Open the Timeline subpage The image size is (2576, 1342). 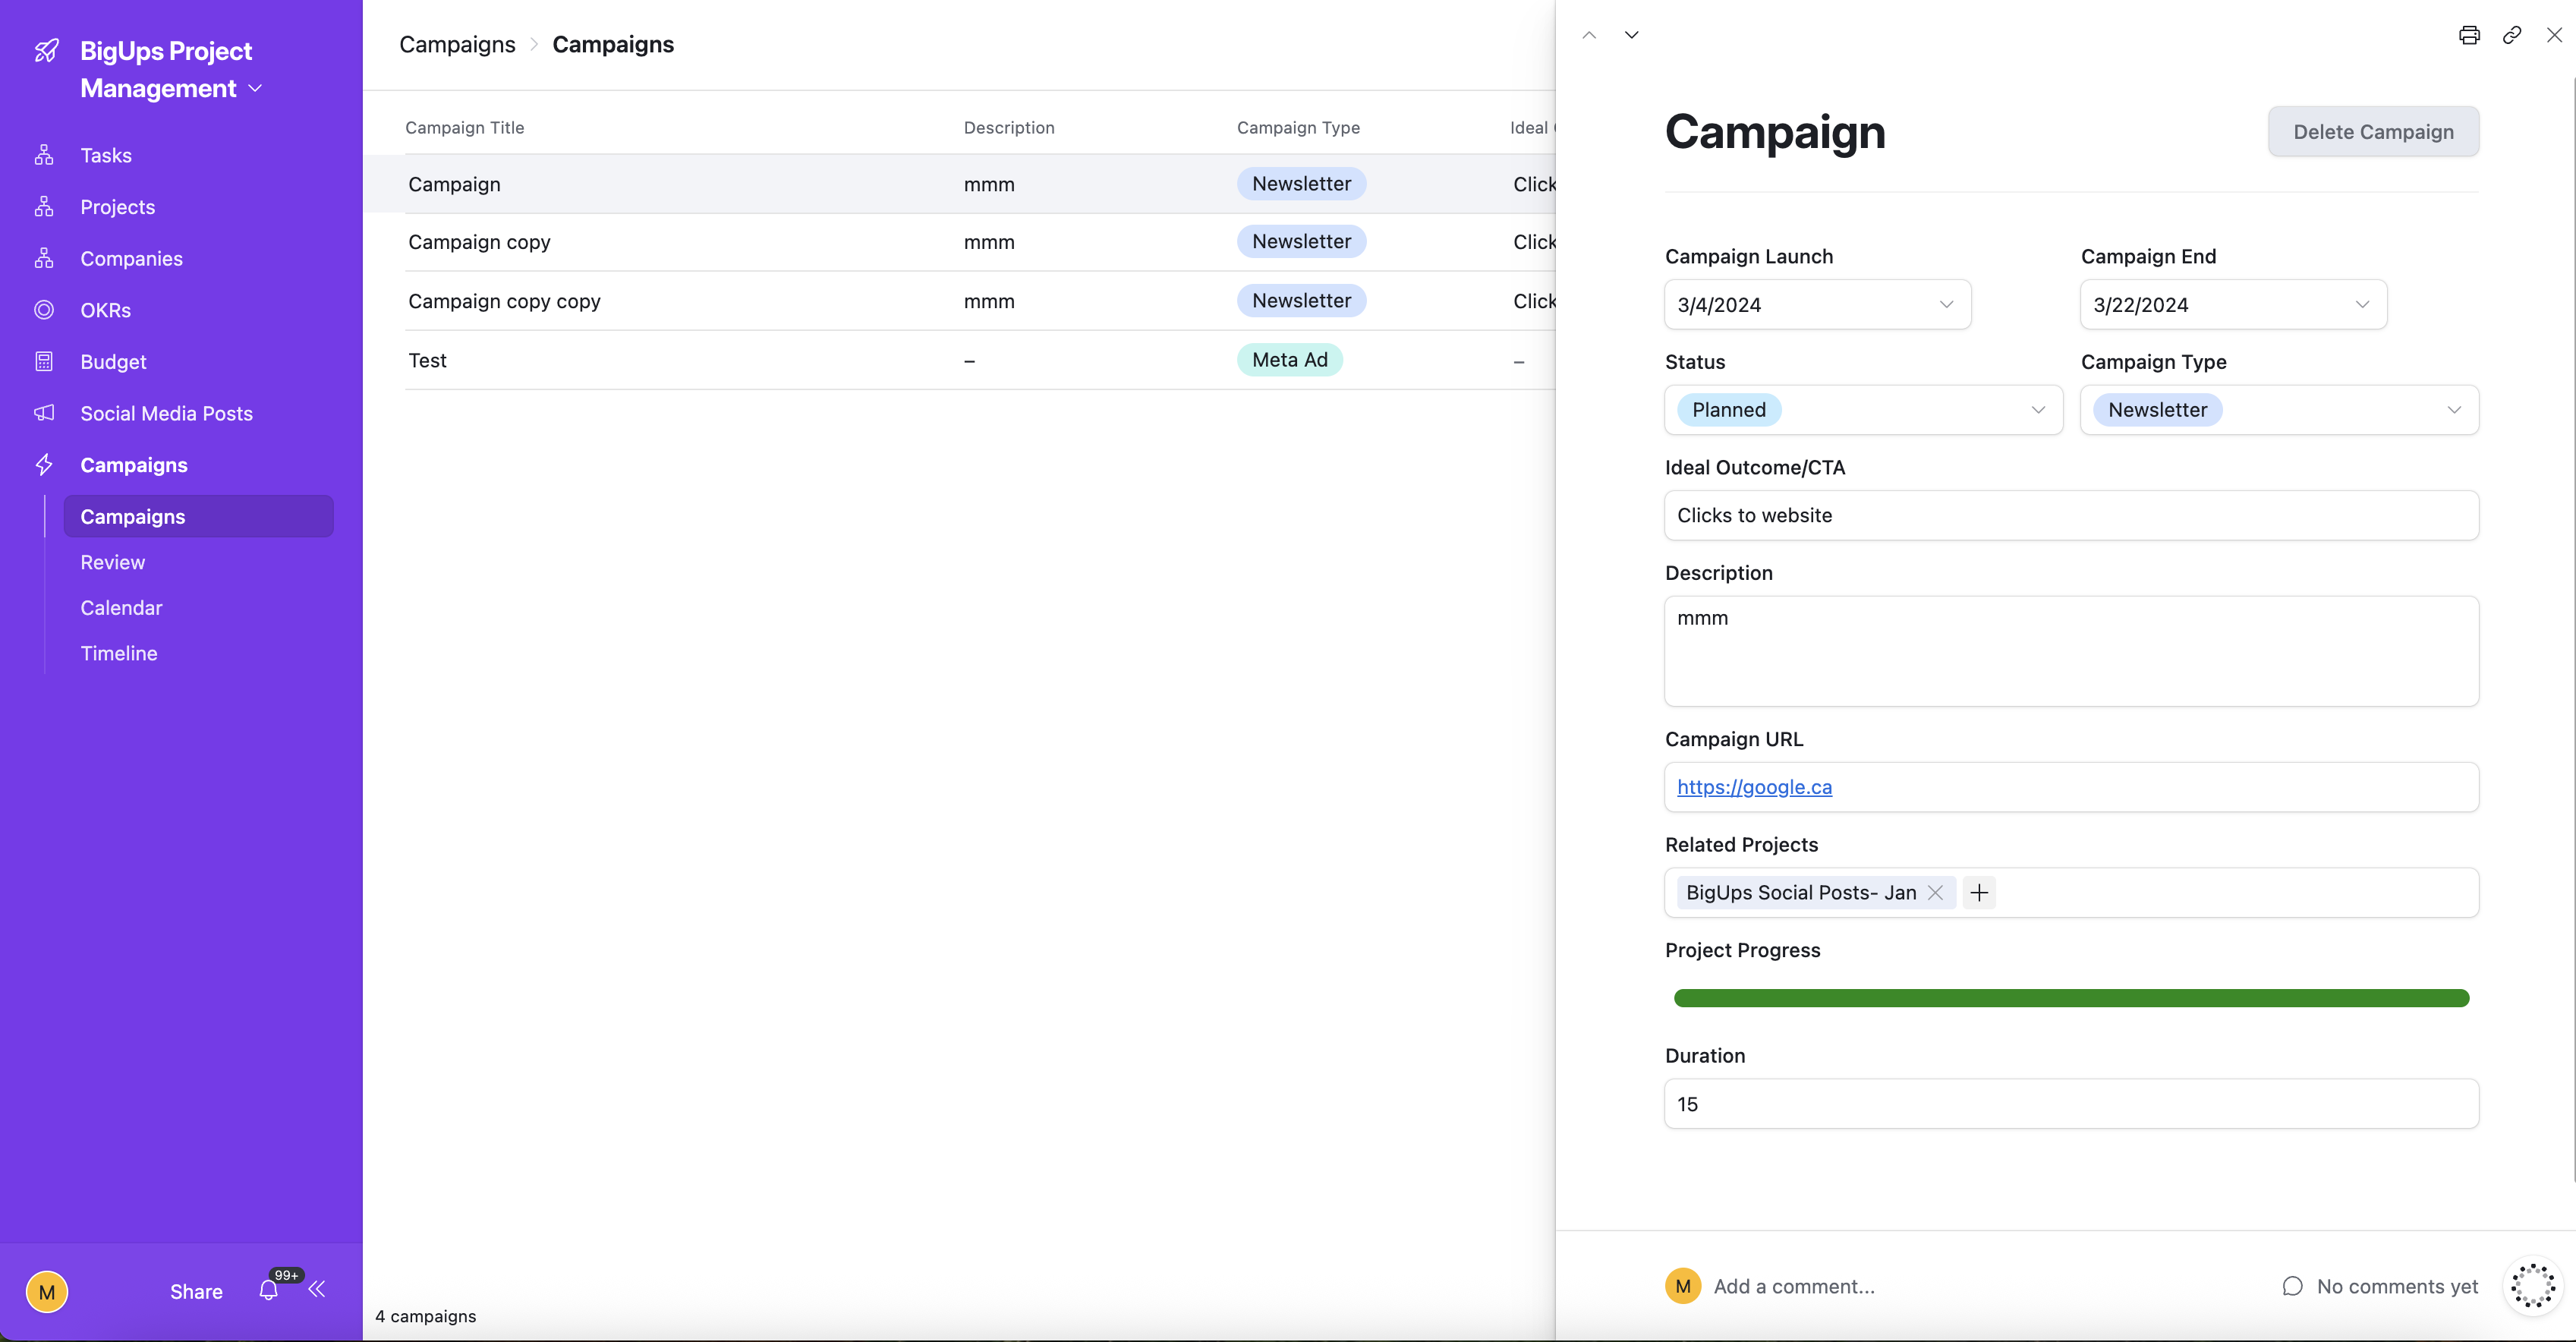[119, 653]
